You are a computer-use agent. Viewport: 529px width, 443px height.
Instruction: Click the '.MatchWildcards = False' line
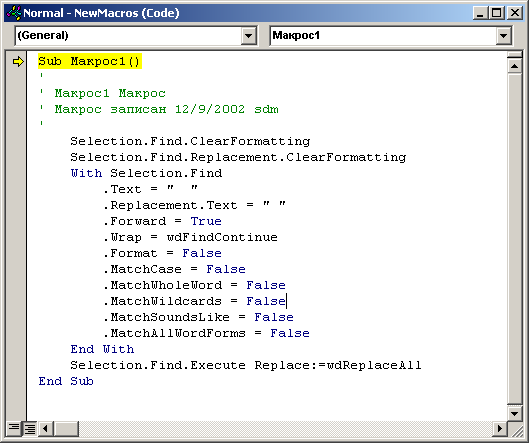pos(194,301)
